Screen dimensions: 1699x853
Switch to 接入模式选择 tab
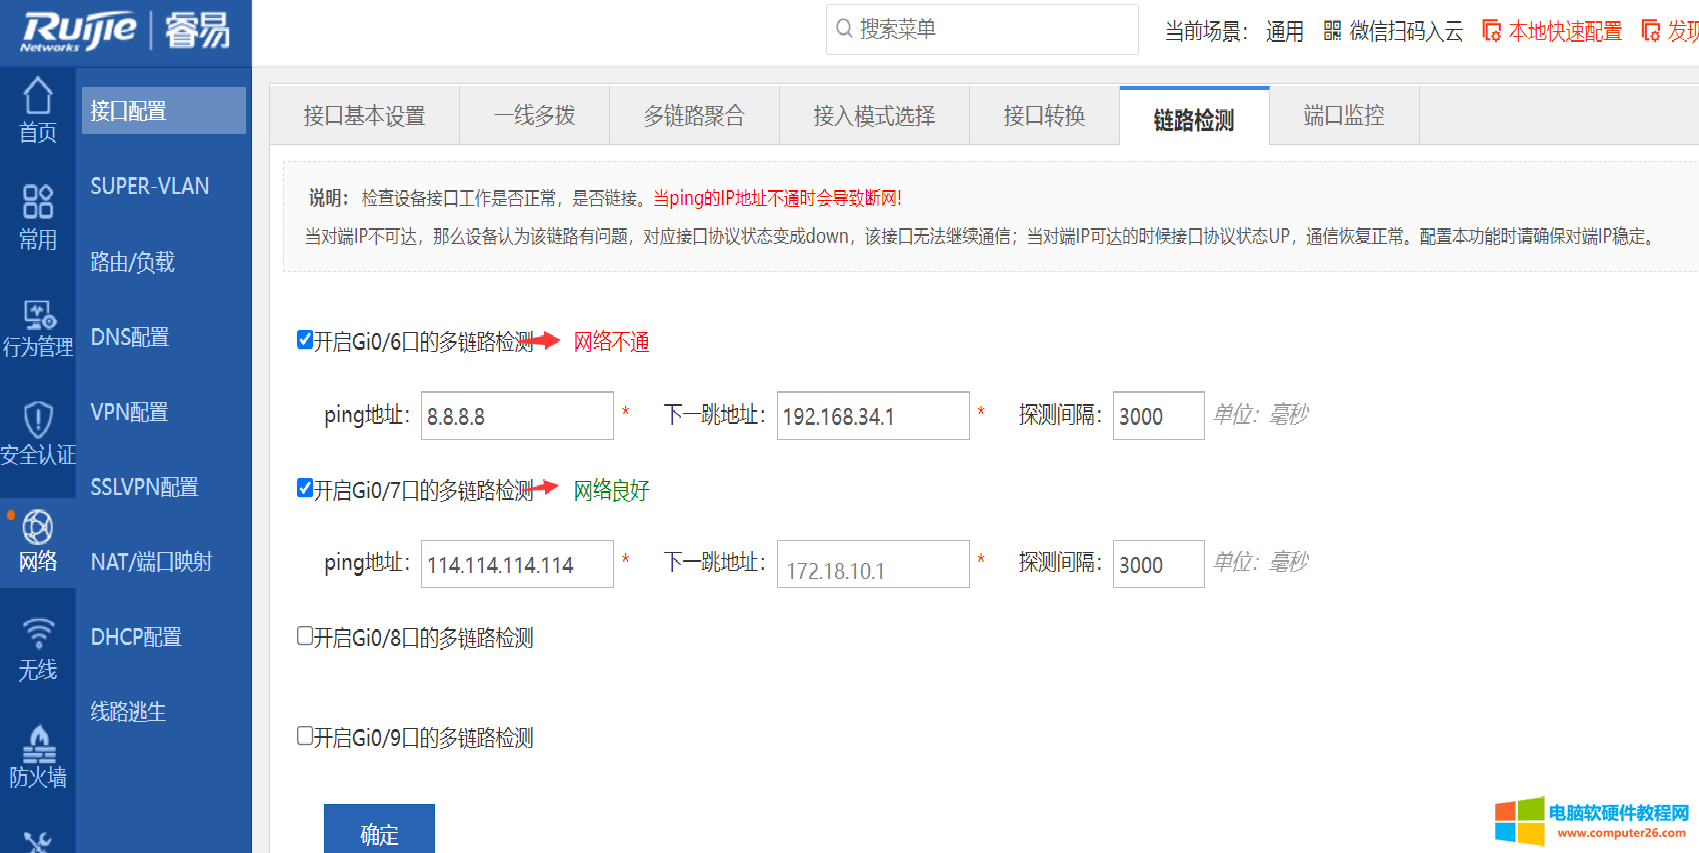[875, 116]
